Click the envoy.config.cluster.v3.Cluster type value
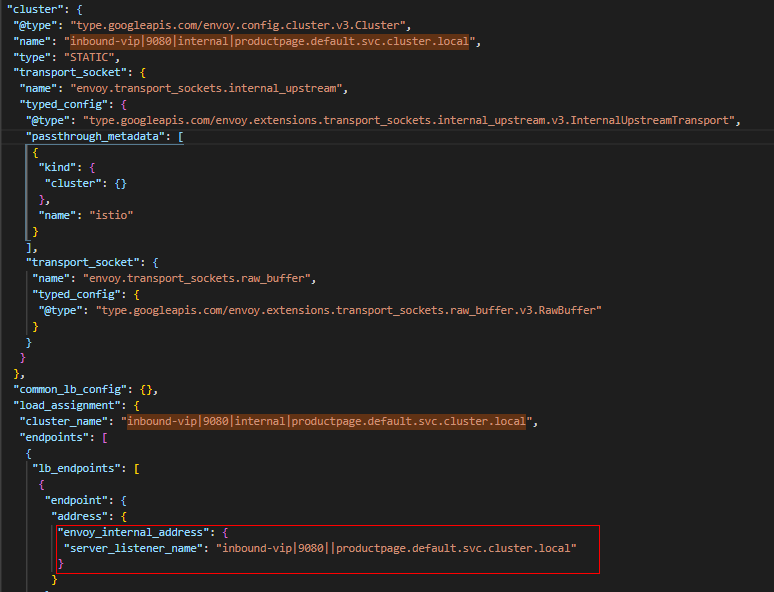The image size is (774, 592). [x=237, y=25]
